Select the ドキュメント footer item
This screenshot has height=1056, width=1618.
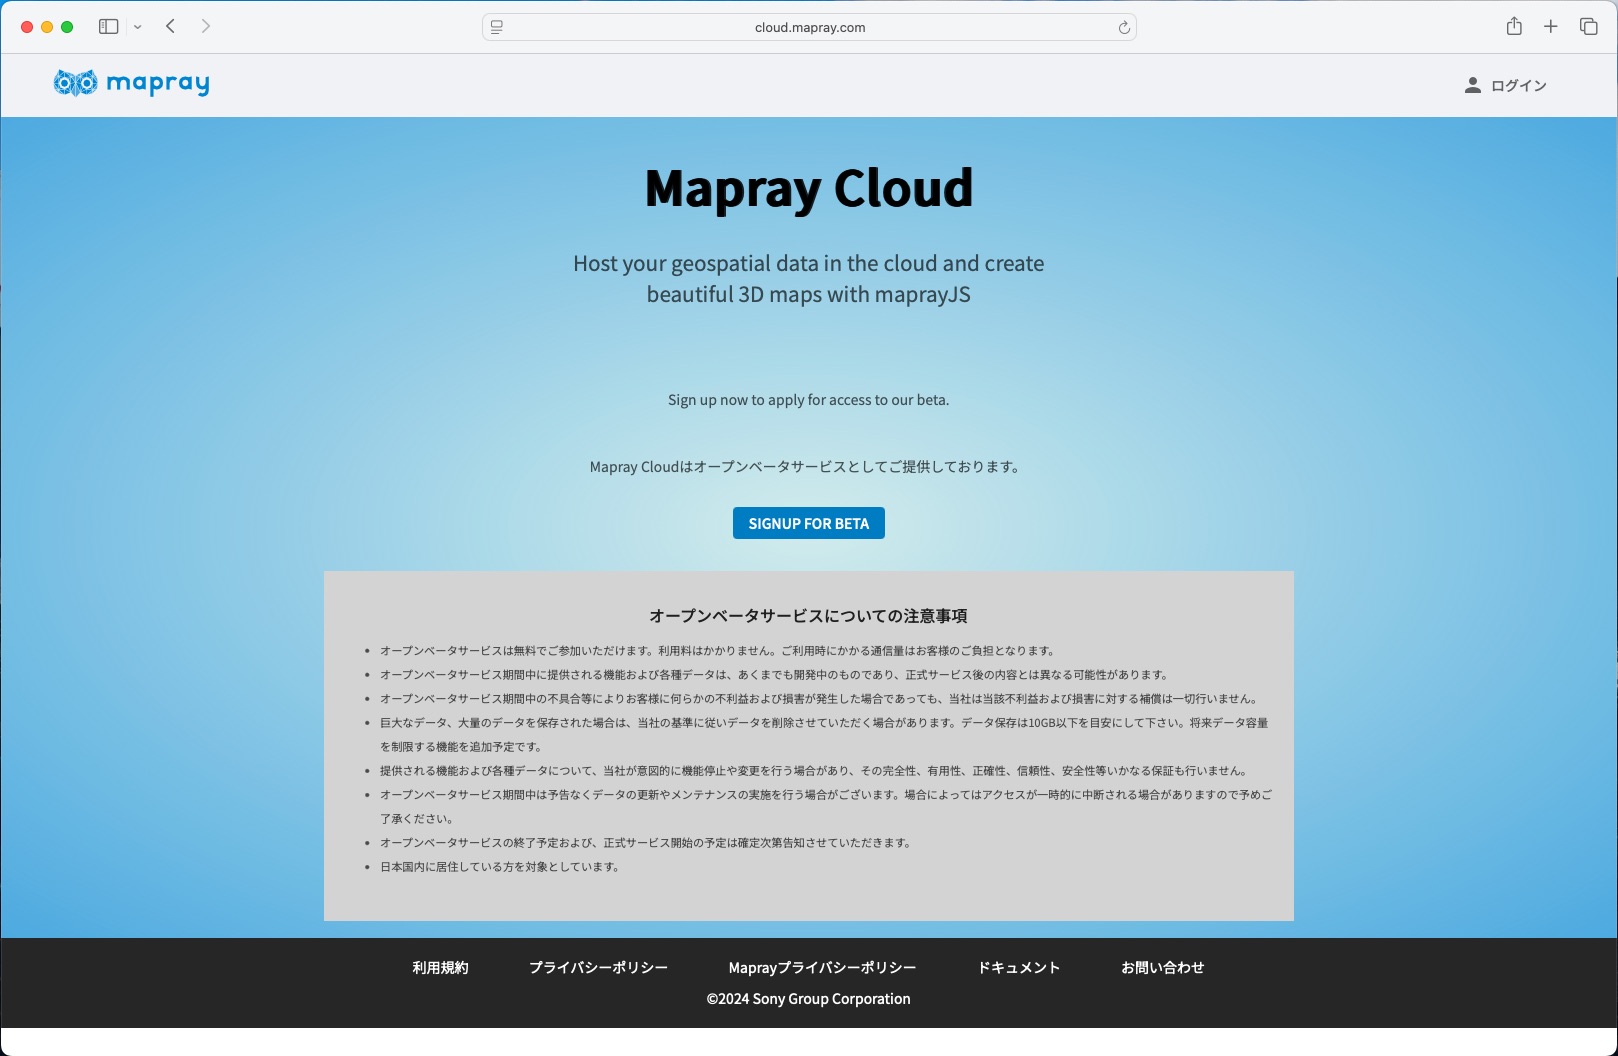pyautogui.click(x=1018, y=968)
